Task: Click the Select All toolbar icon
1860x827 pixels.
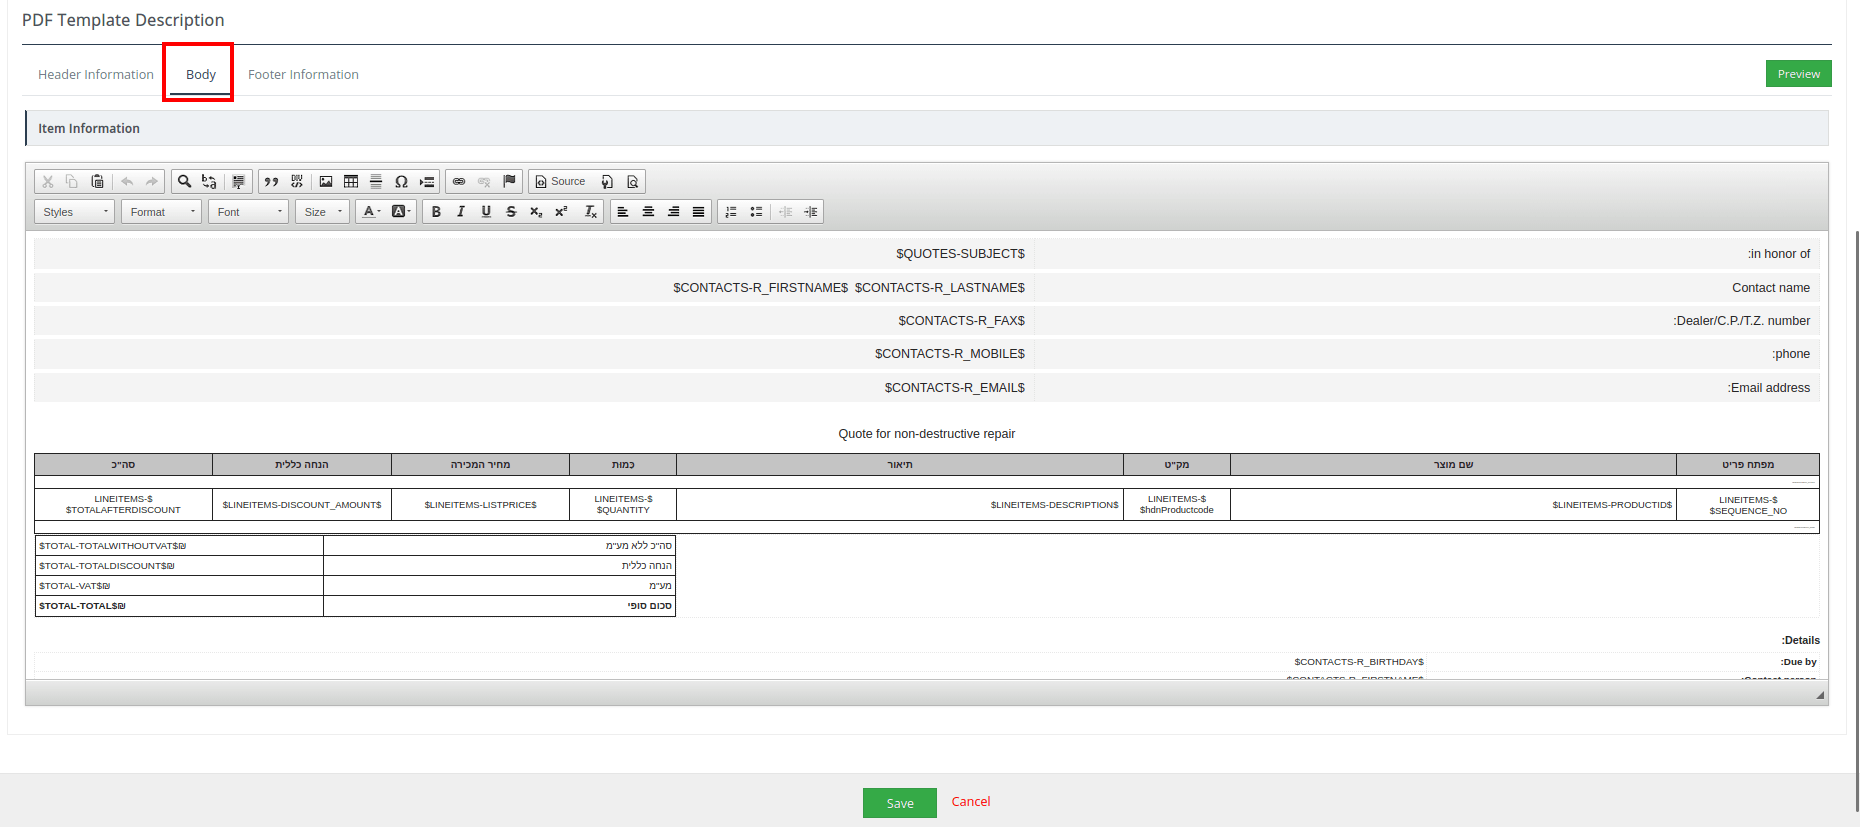Action: tap(238, 181)
